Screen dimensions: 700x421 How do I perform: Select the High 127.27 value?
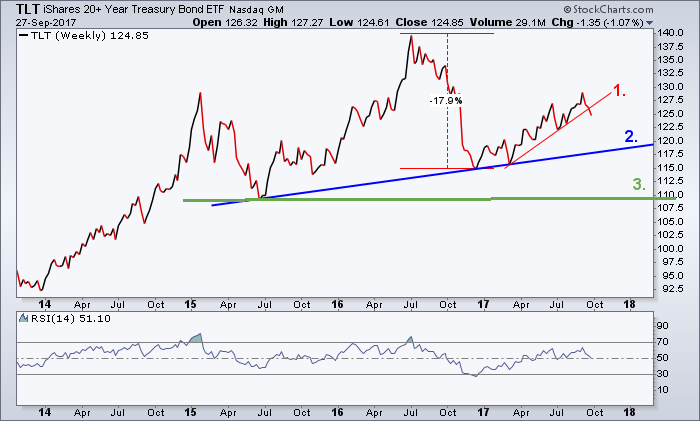293,22
